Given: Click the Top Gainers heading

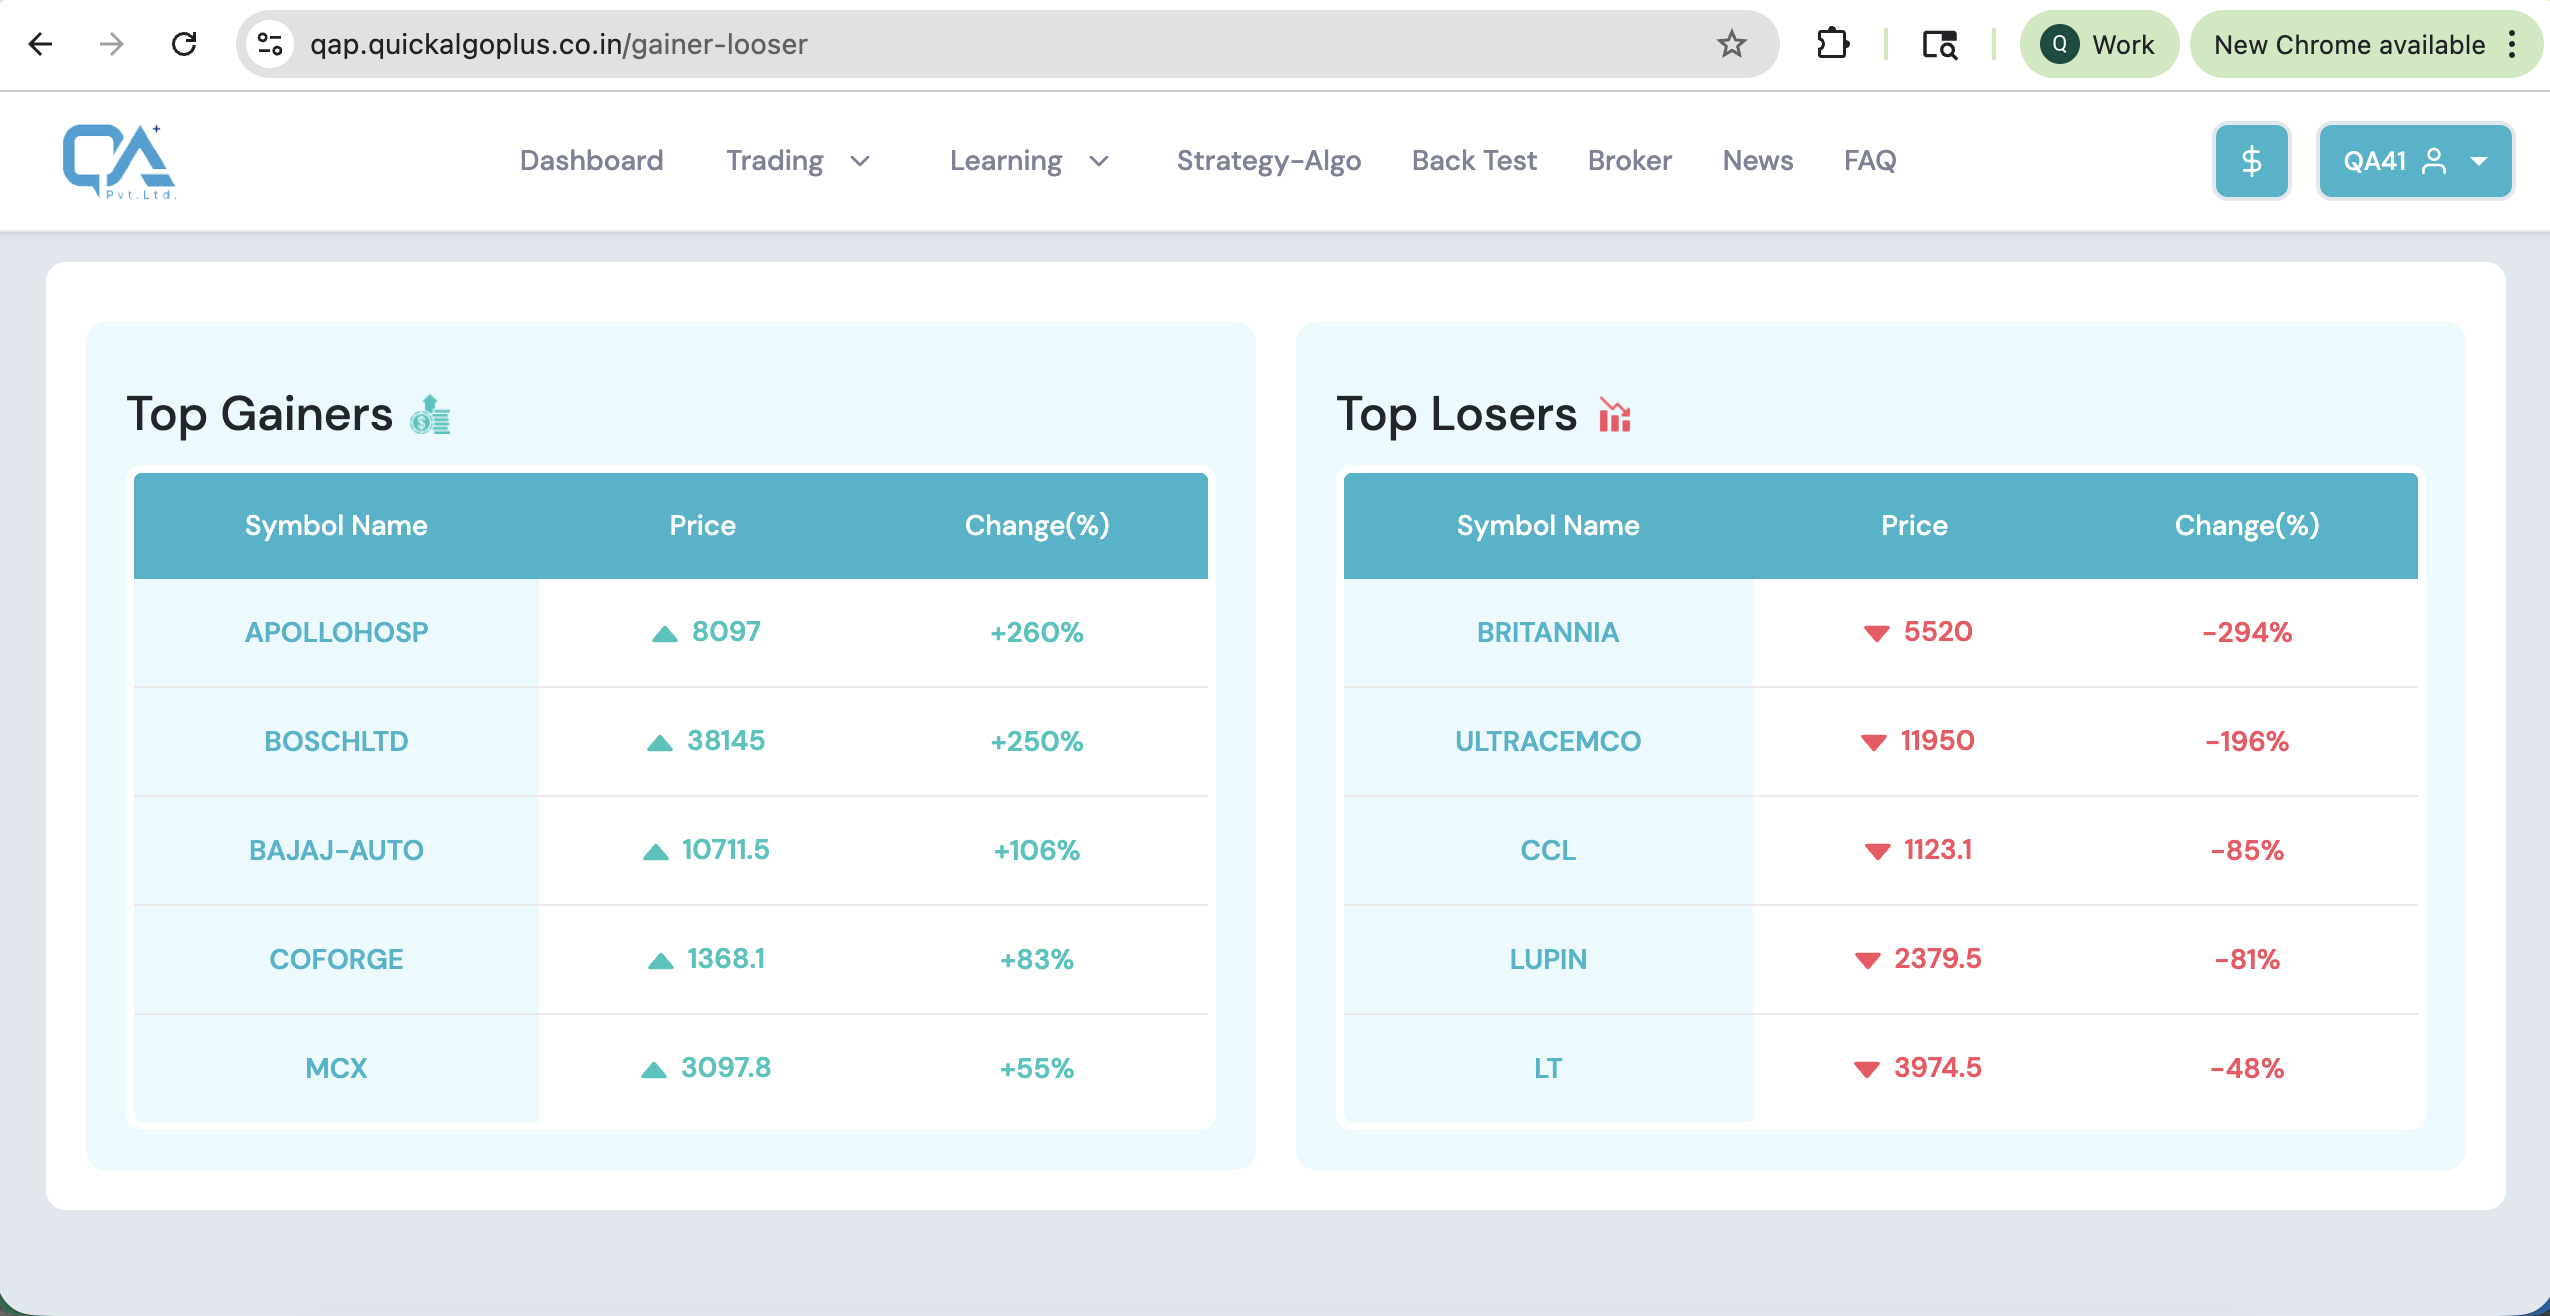Looking at the screenshot, I should 259,414.
